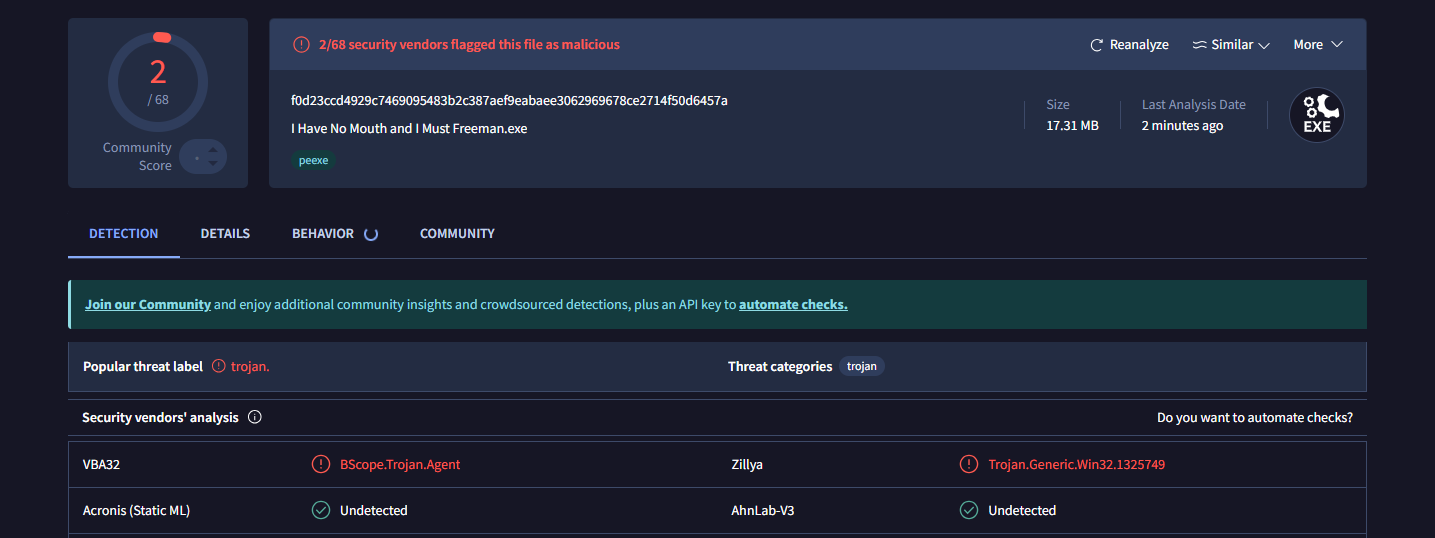Click the red alert icon next to VBA32 result
The image size is (1435, 538).
321,464
